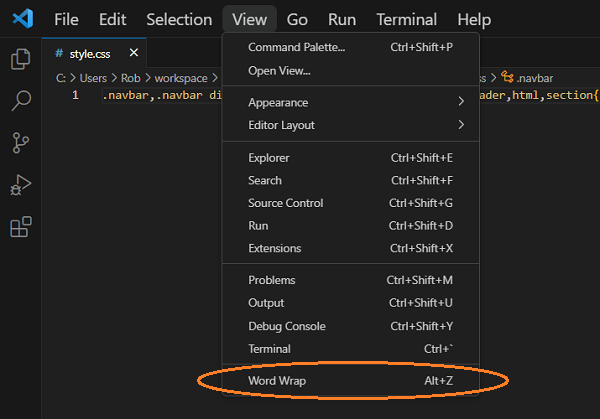Viewport: 600px width, 419px height.
Task: Open the Go menu
Action: tap(297, 19)
